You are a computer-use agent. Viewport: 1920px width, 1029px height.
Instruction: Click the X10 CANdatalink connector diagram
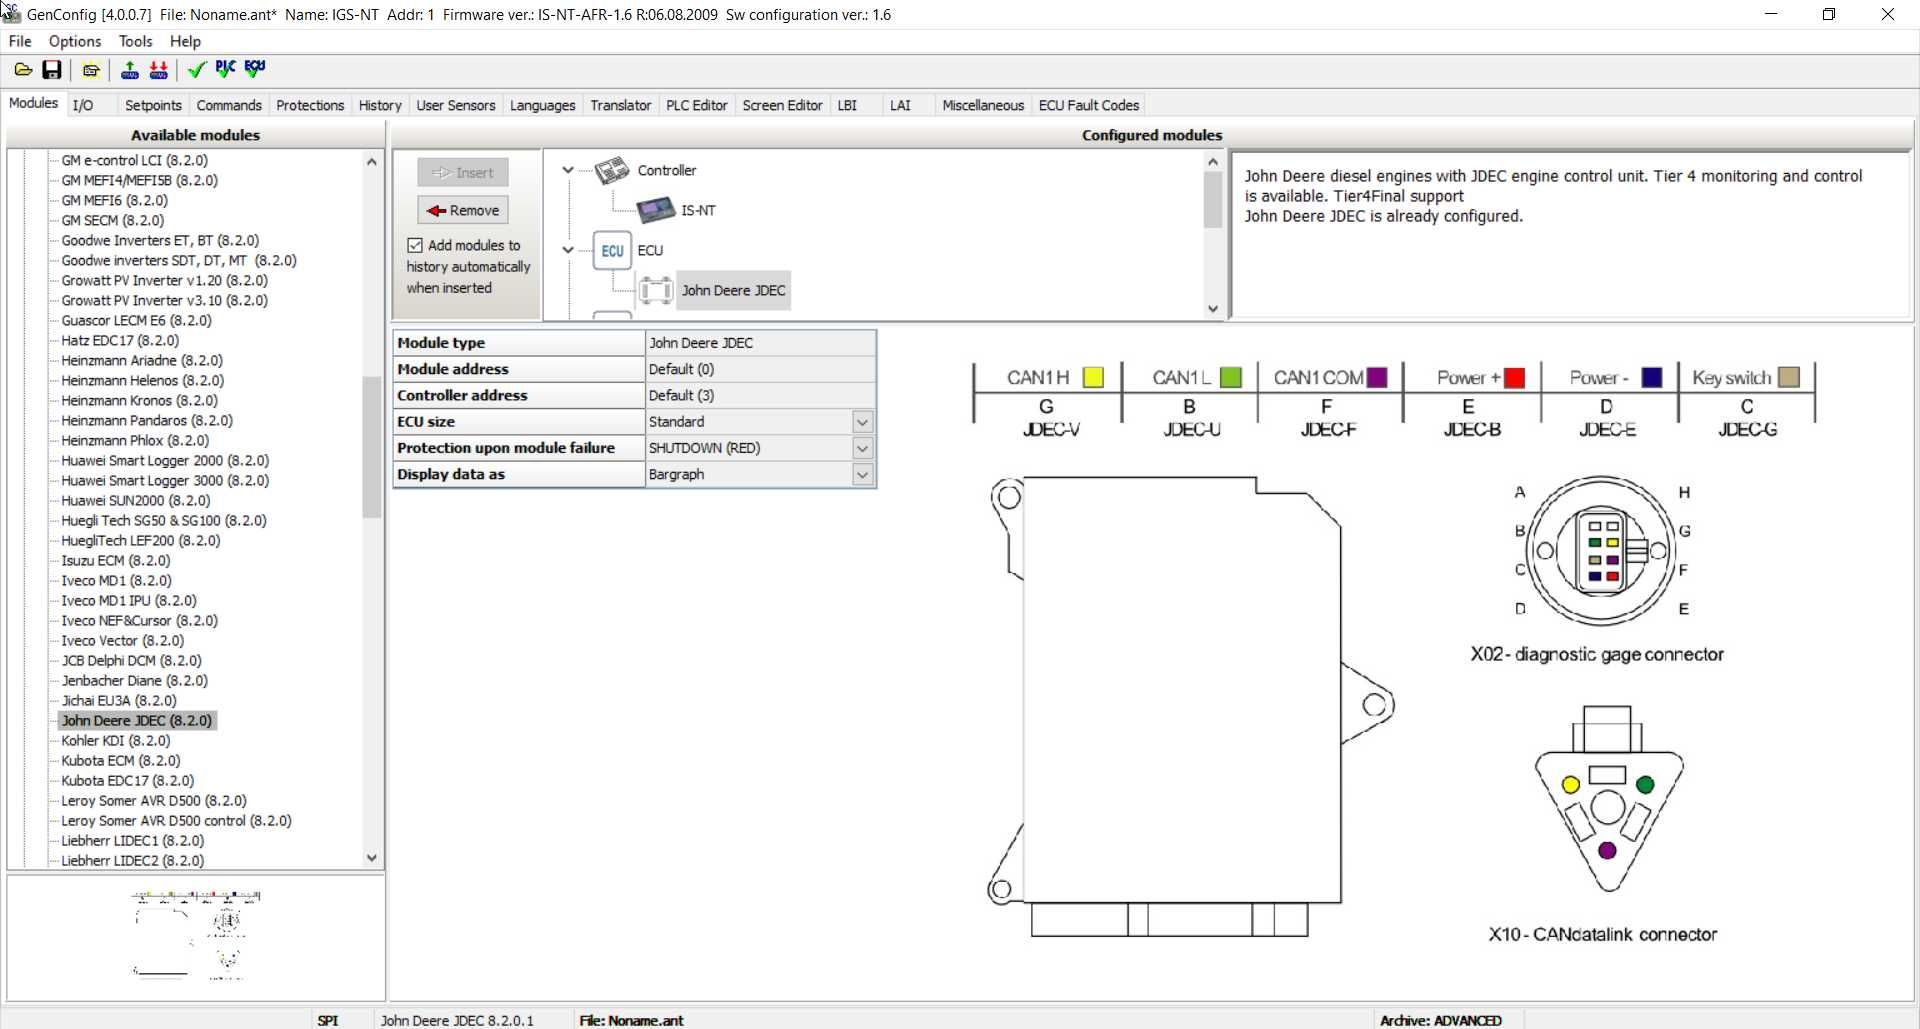(x=1608, y=798)
